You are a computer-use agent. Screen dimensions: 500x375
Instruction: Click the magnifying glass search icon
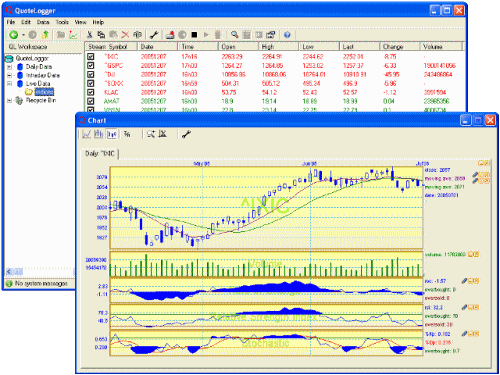(x=235, y=35)
